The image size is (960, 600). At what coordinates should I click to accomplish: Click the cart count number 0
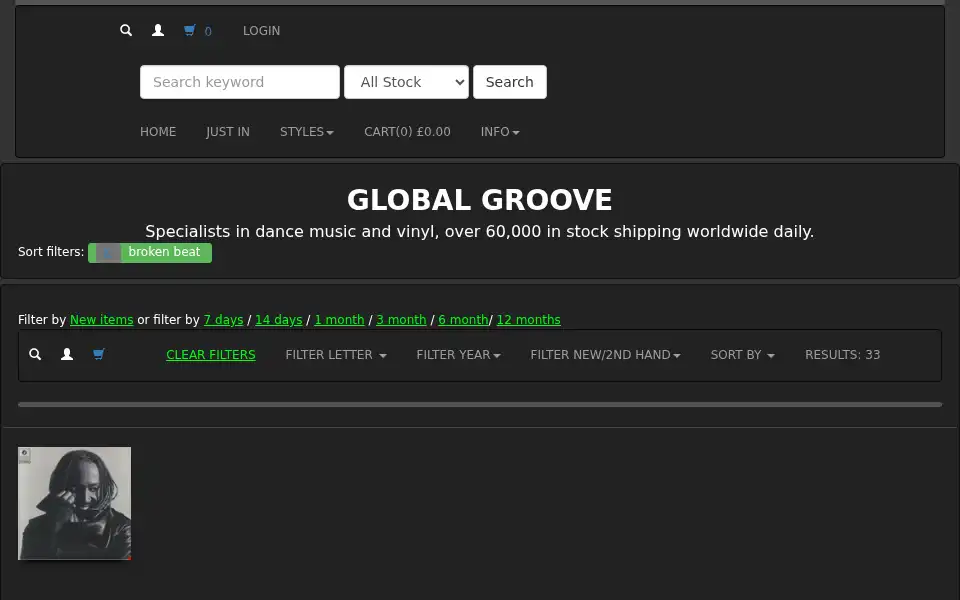coord(208,31)
